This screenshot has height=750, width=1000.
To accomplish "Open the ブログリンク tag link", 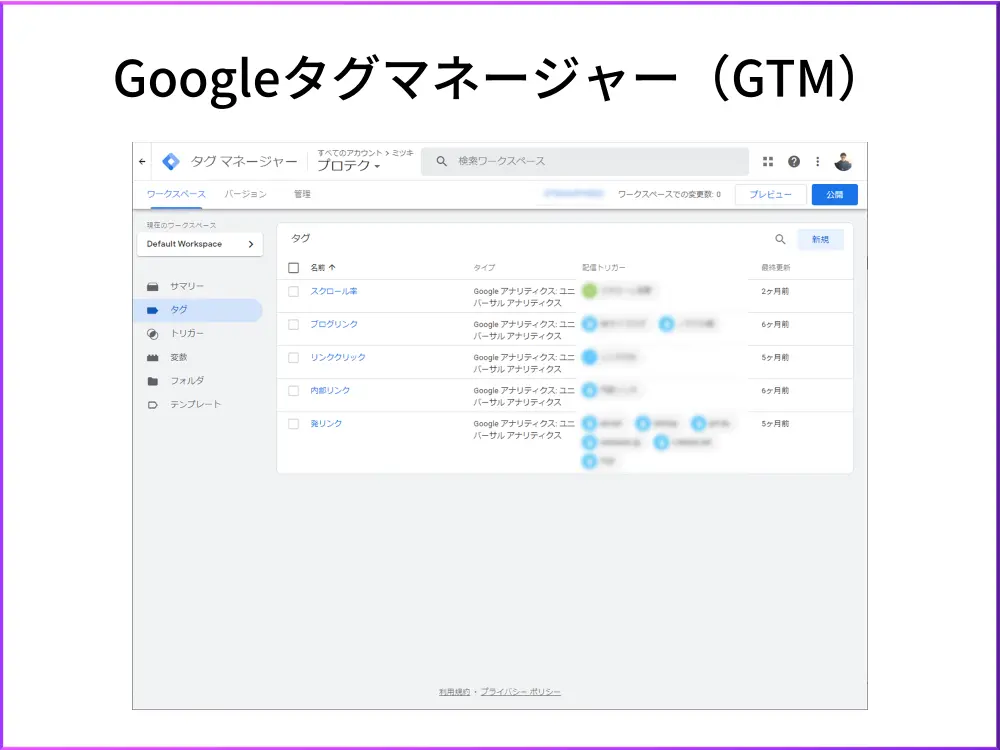I will [x=335, y=324].
